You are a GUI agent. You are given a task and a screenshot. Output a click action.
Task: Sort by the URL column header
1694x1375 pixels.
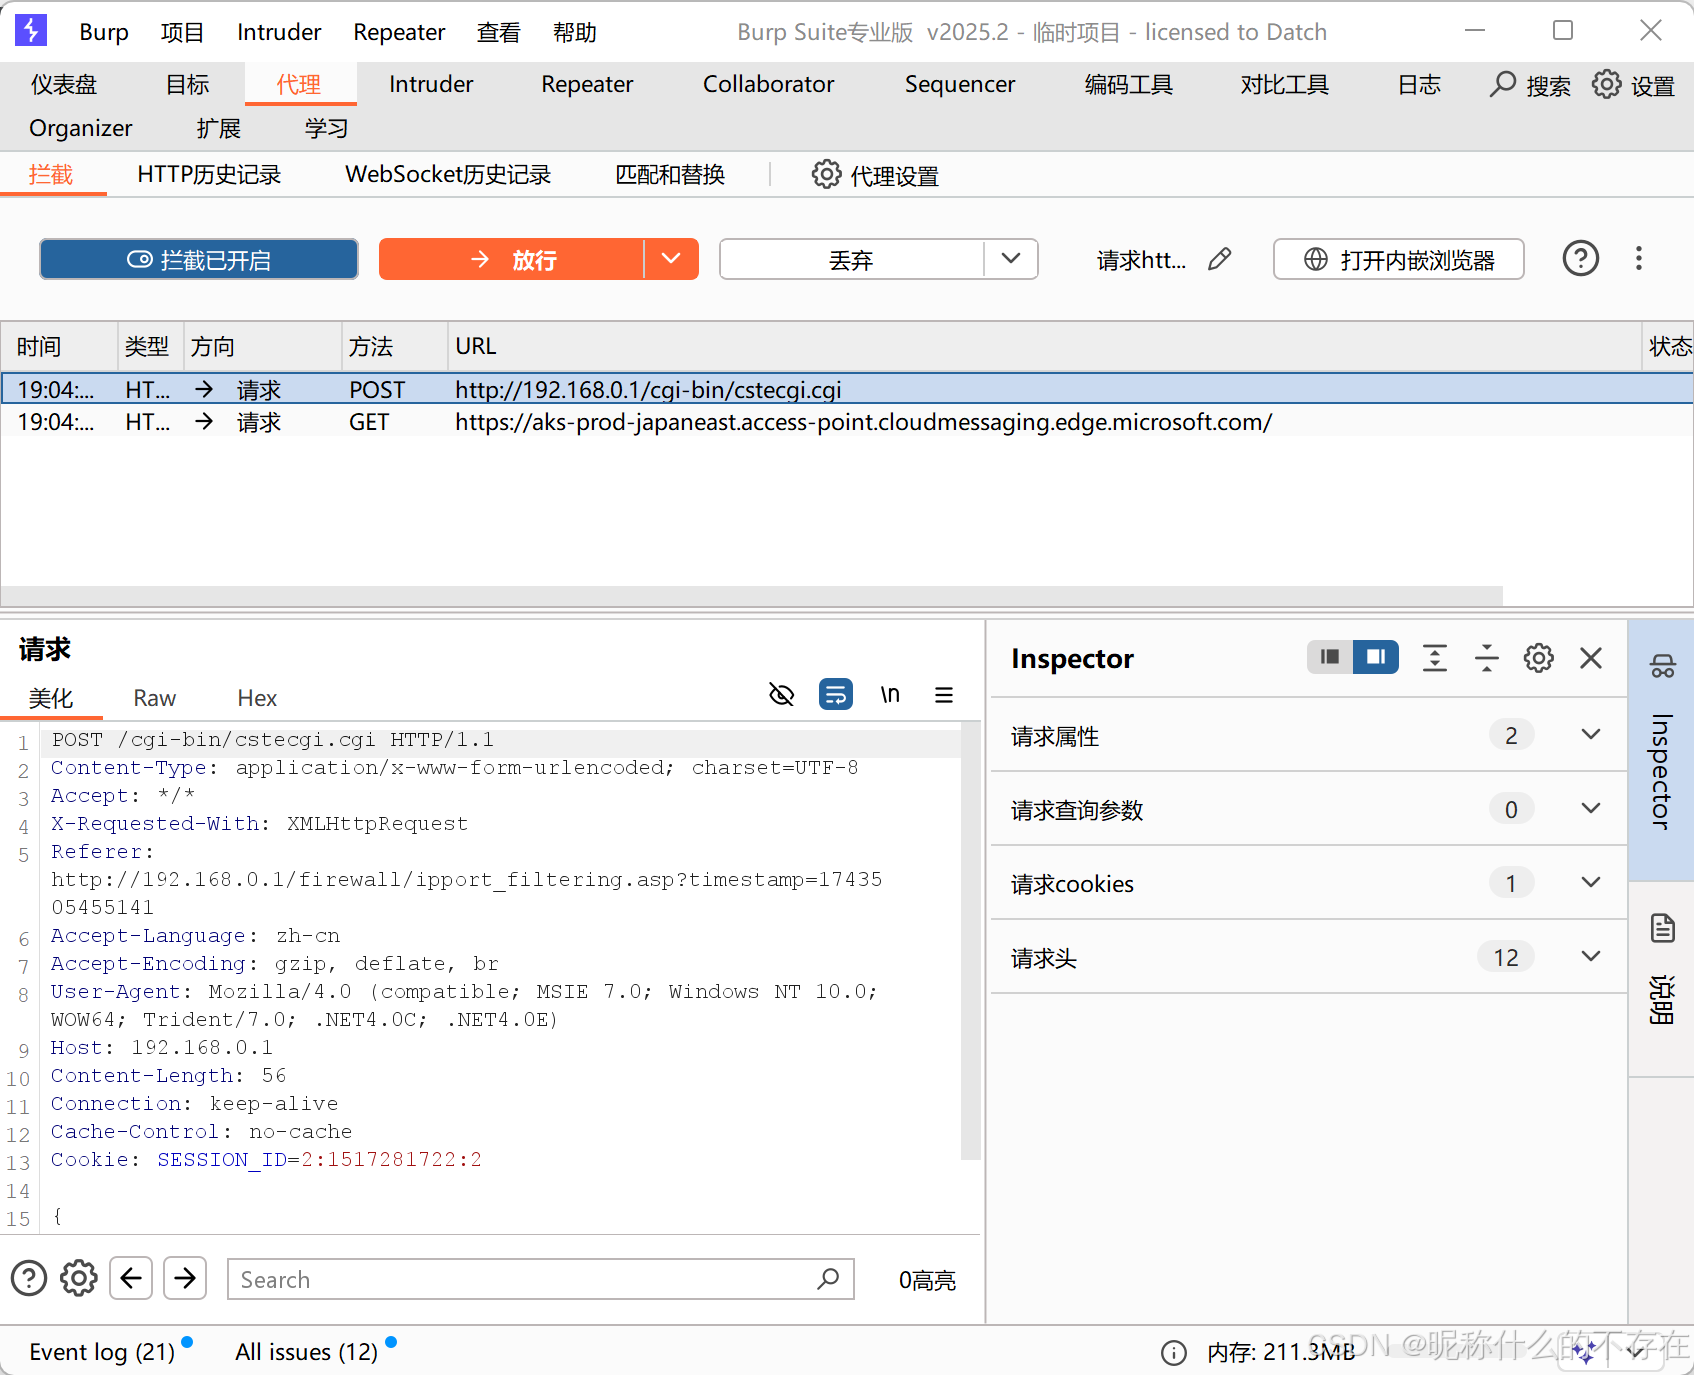[1044, 346]
